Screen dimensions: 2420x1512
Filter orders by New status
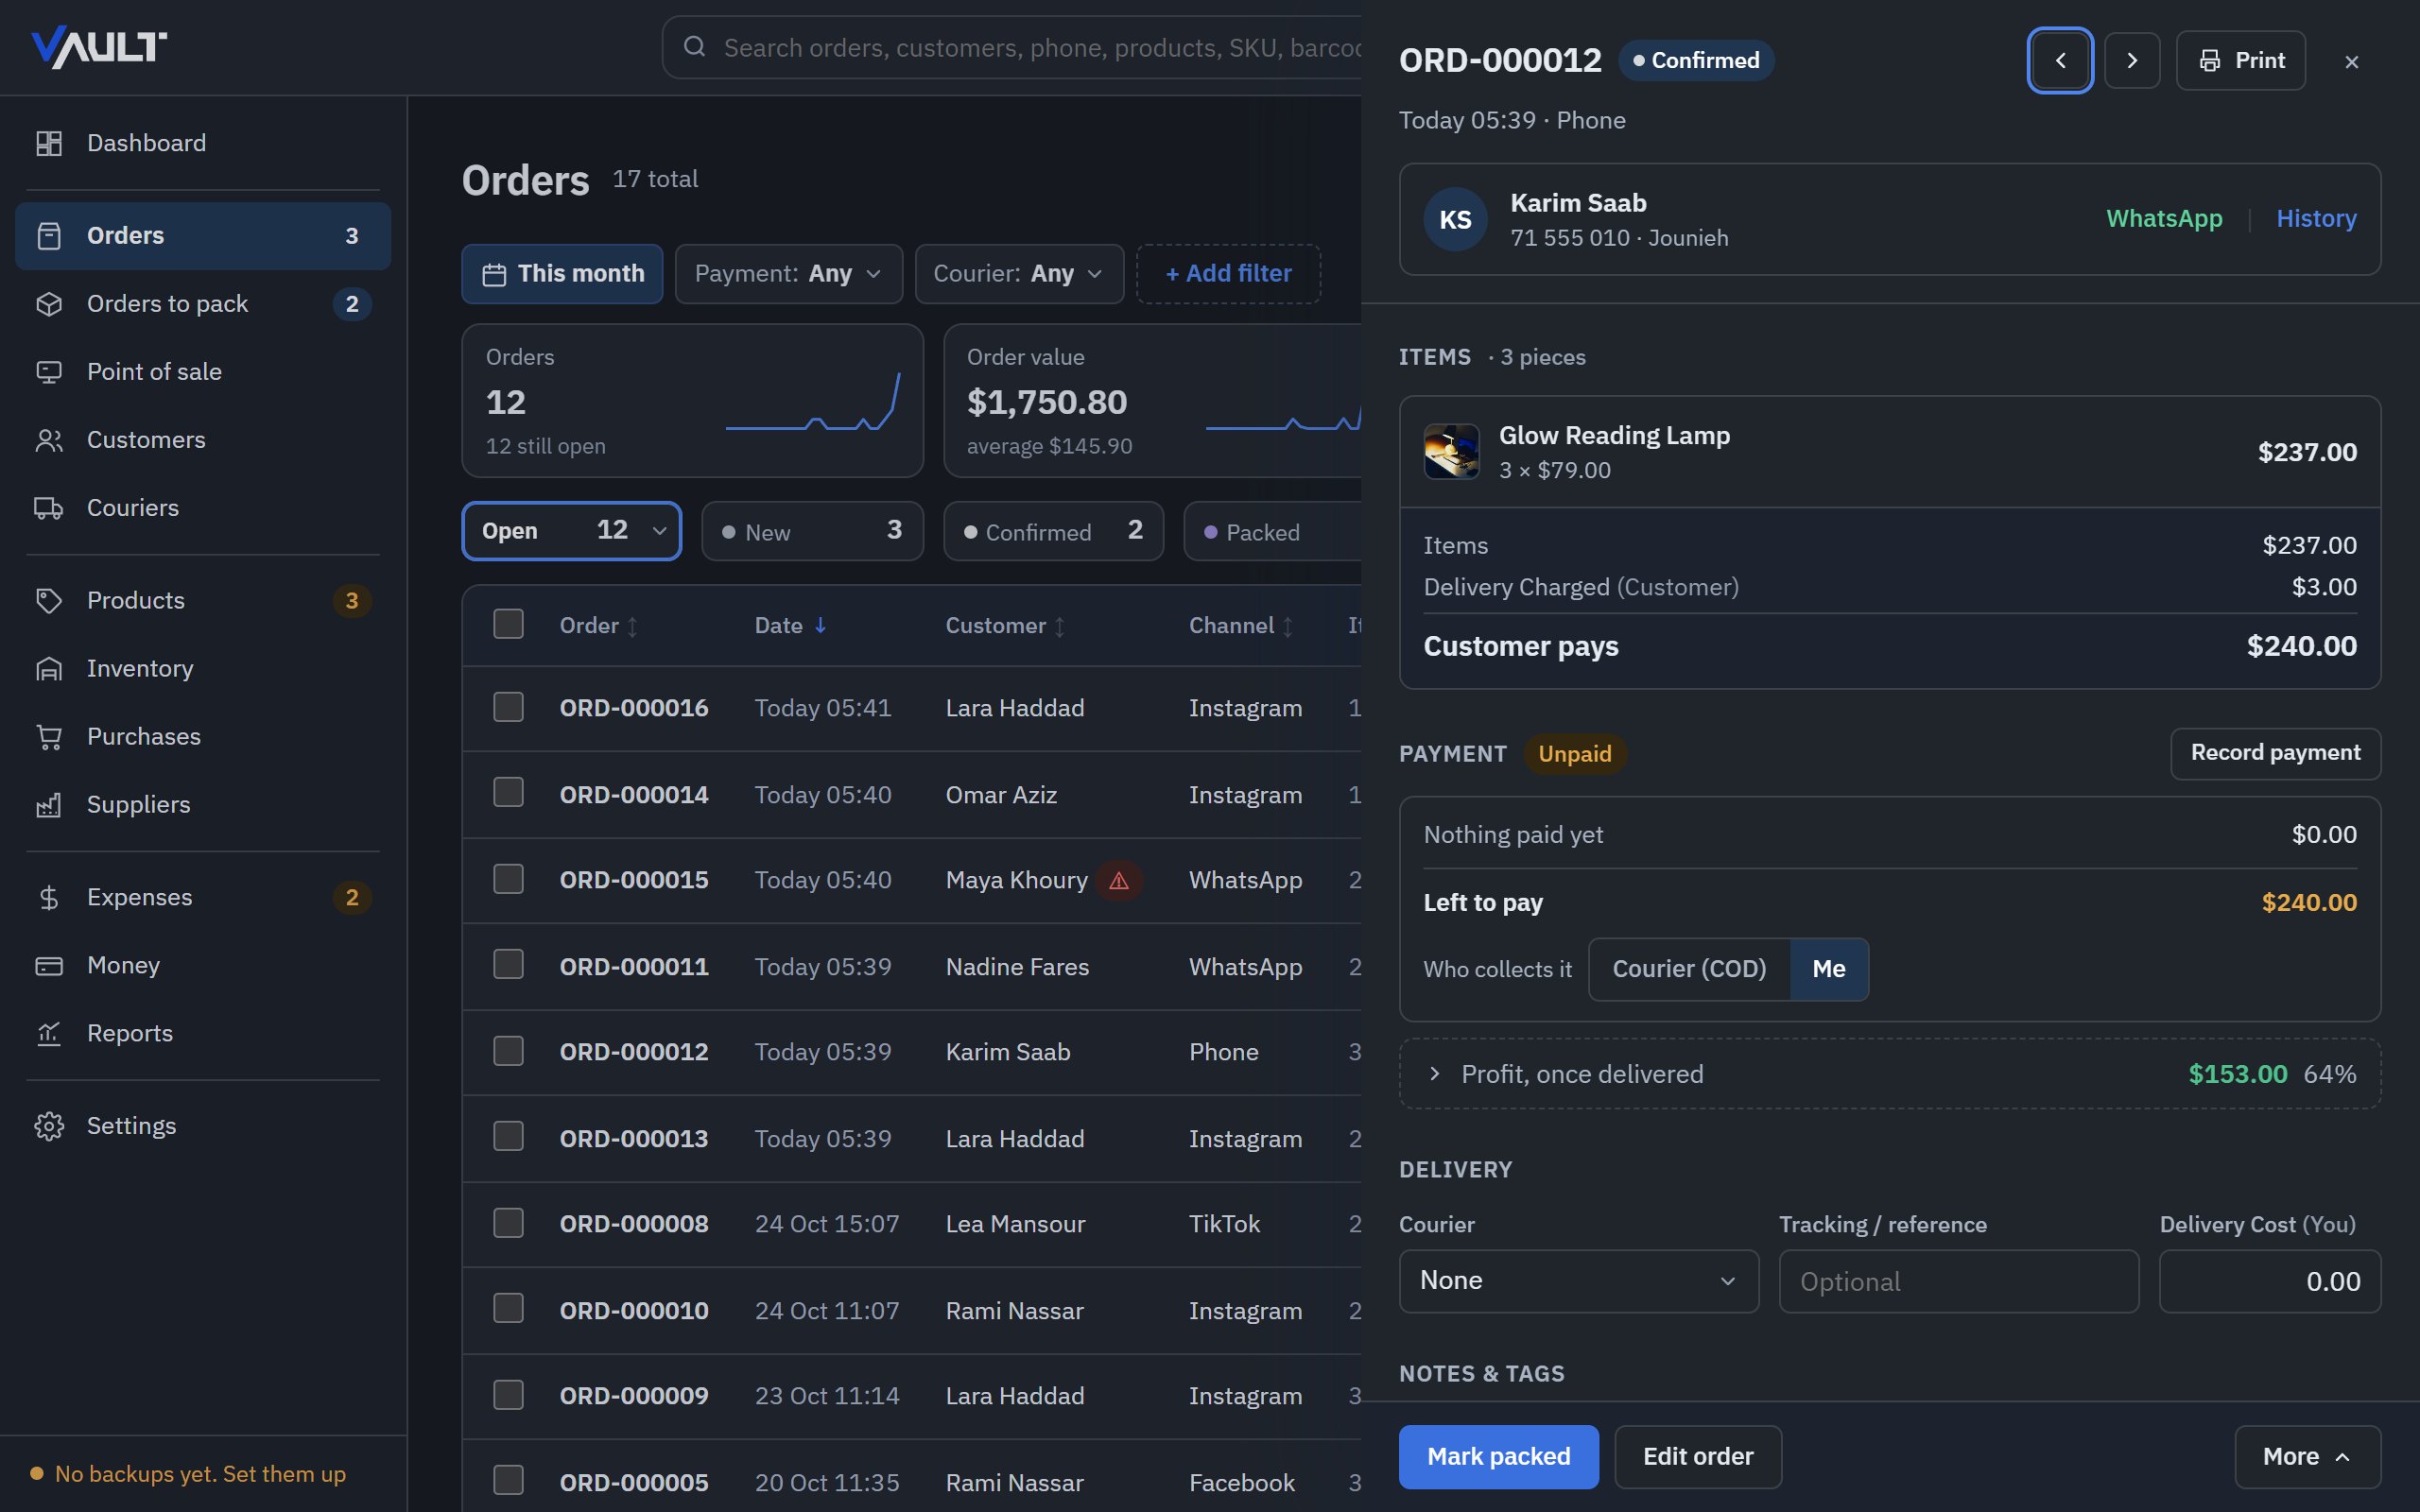pyautogui.click(x=812, y=531)
